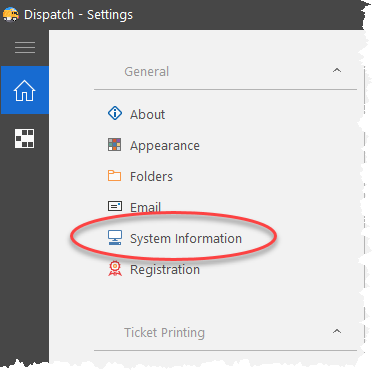Click the orange Folders icon

(x=114, y=176)
